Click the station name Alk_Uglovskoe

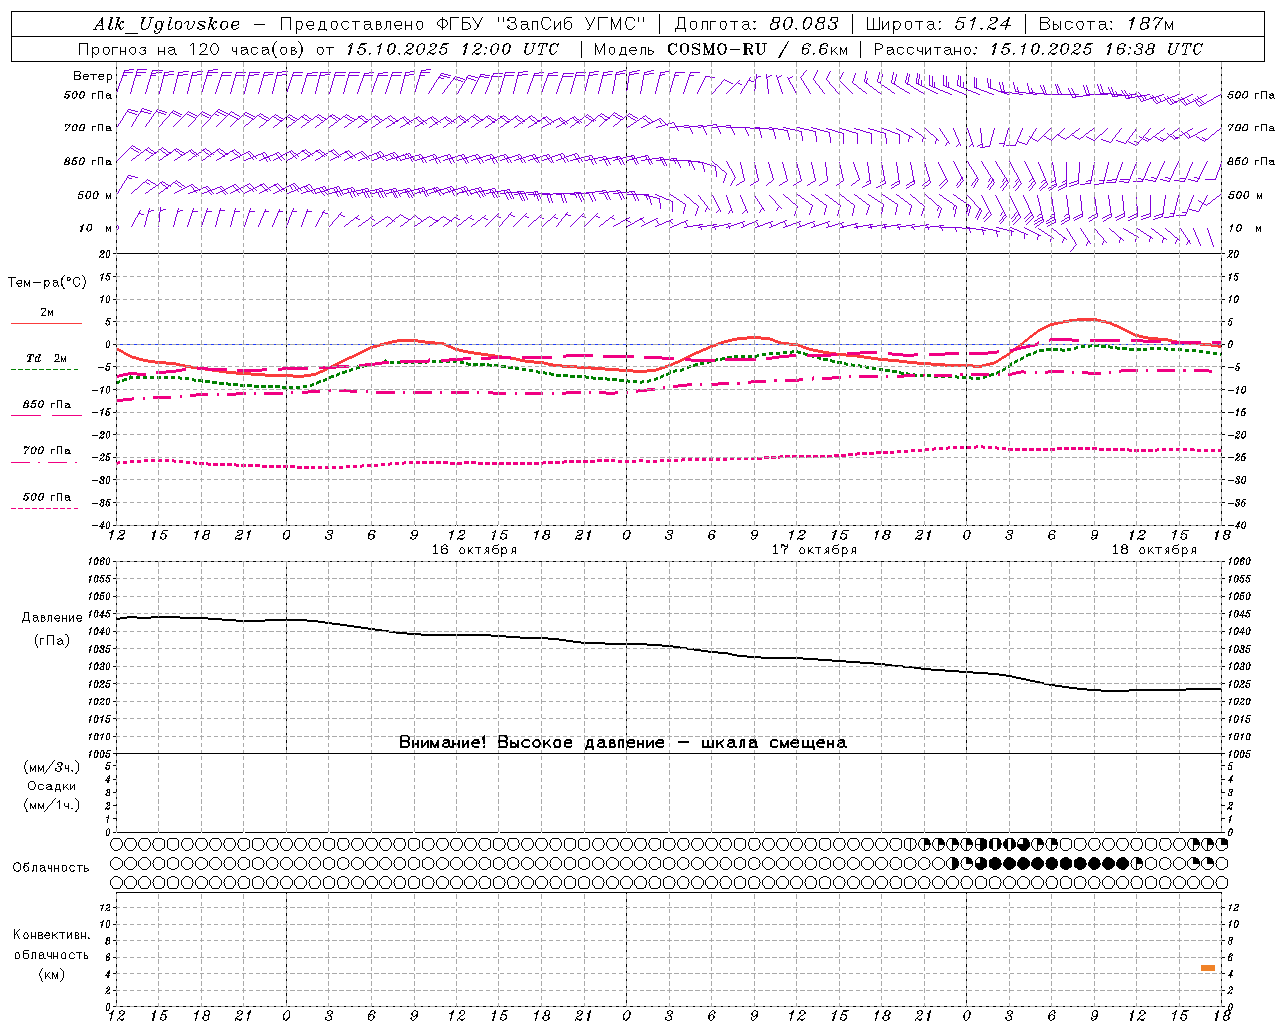pyautogui.click(x=167, y=25)
